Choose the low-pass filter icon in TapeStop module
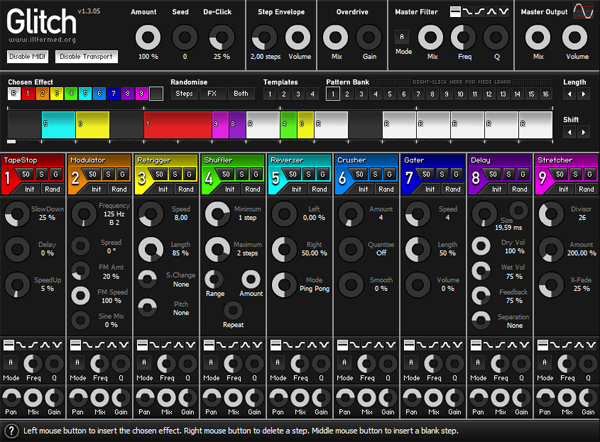600x442 pixels. click(21, 345)
